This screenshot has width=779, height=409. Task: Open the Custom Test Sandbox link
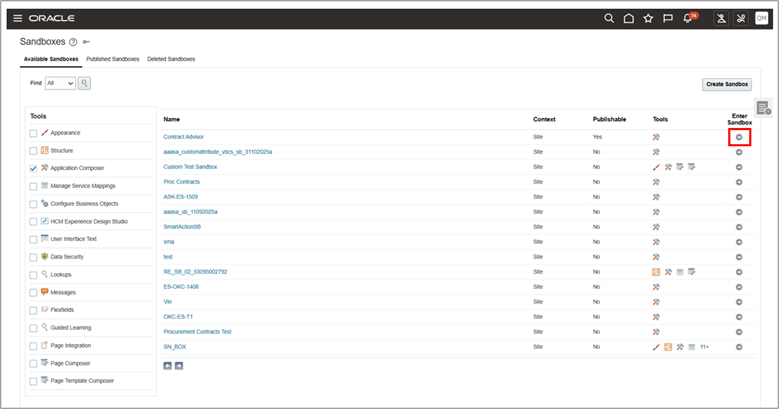click(x=190, y=167)
